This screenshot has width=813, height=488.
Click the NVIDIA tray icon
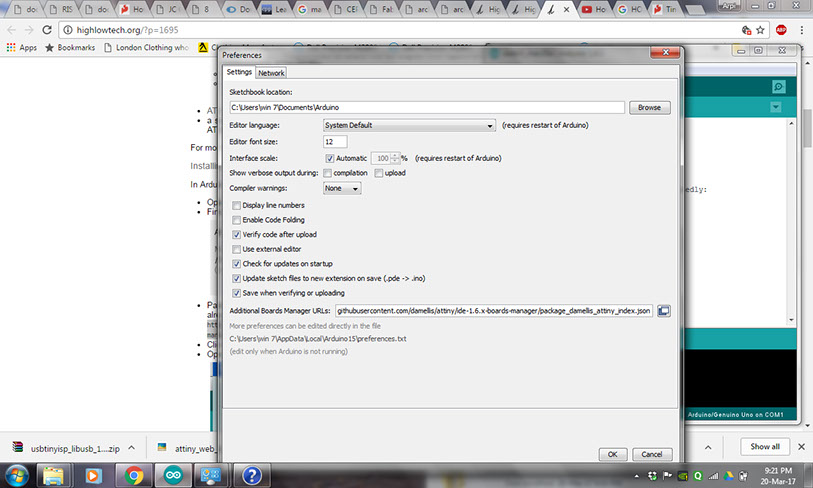coord(683,476)
